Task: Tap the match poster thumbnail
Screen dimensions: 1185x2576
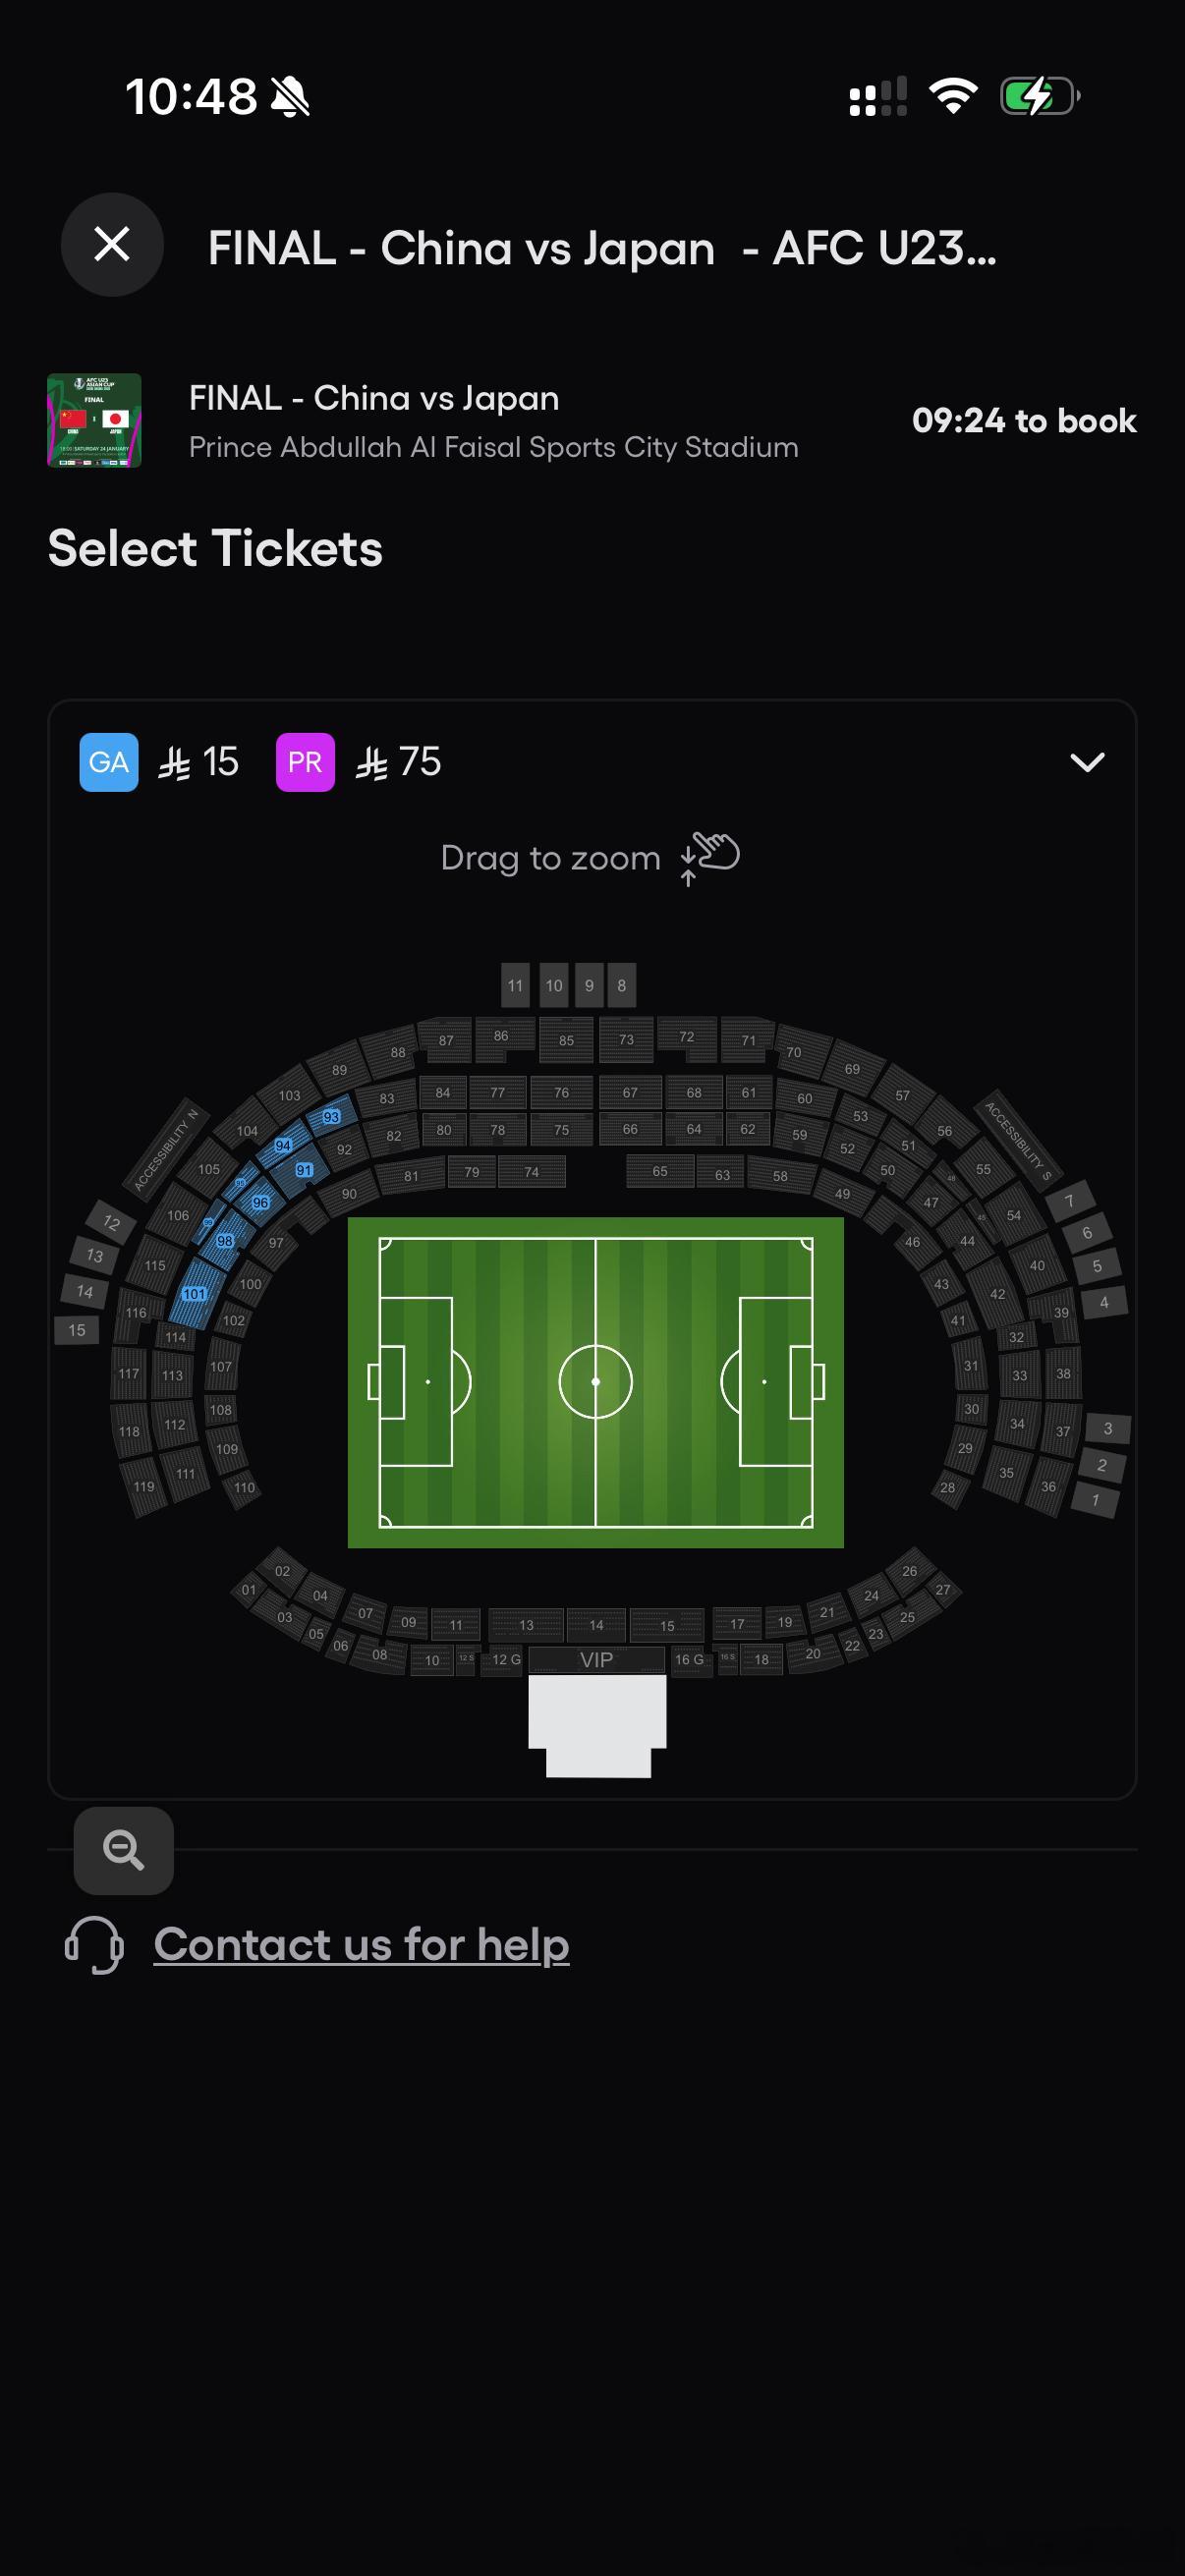Action: (x=94, y=421)
